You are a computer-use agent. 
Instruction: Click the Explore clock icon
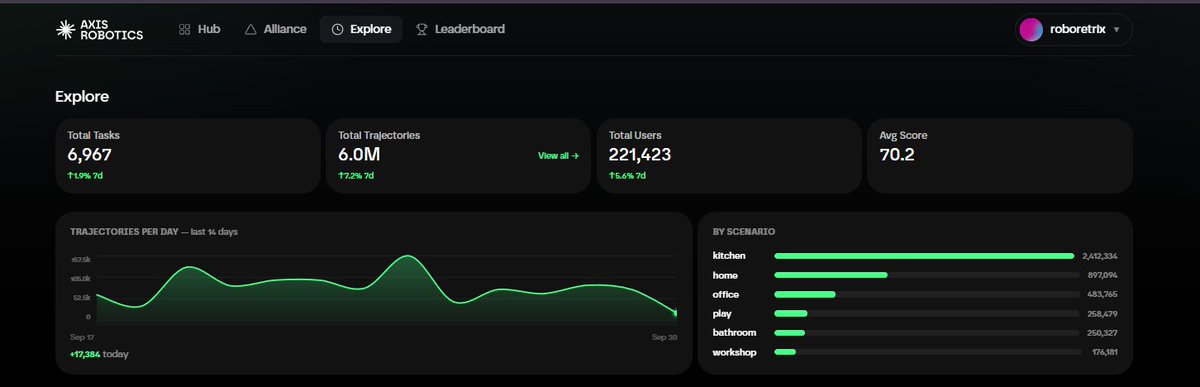click(337, 29)
